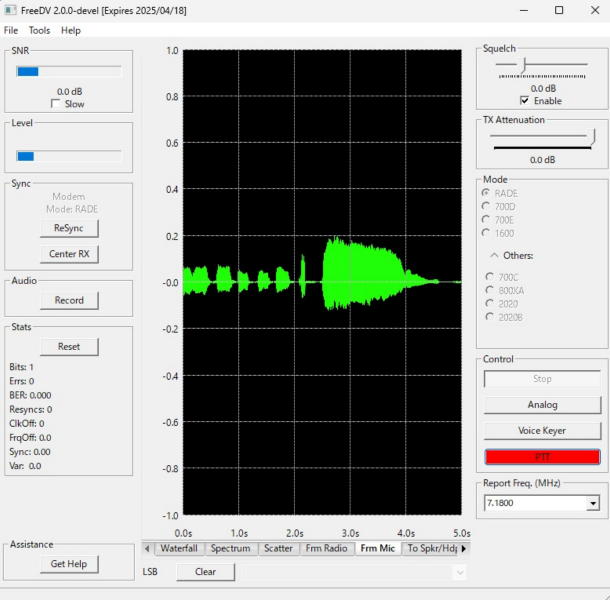
Task: Click the ReSync button
Action: [x=69, y=228]
